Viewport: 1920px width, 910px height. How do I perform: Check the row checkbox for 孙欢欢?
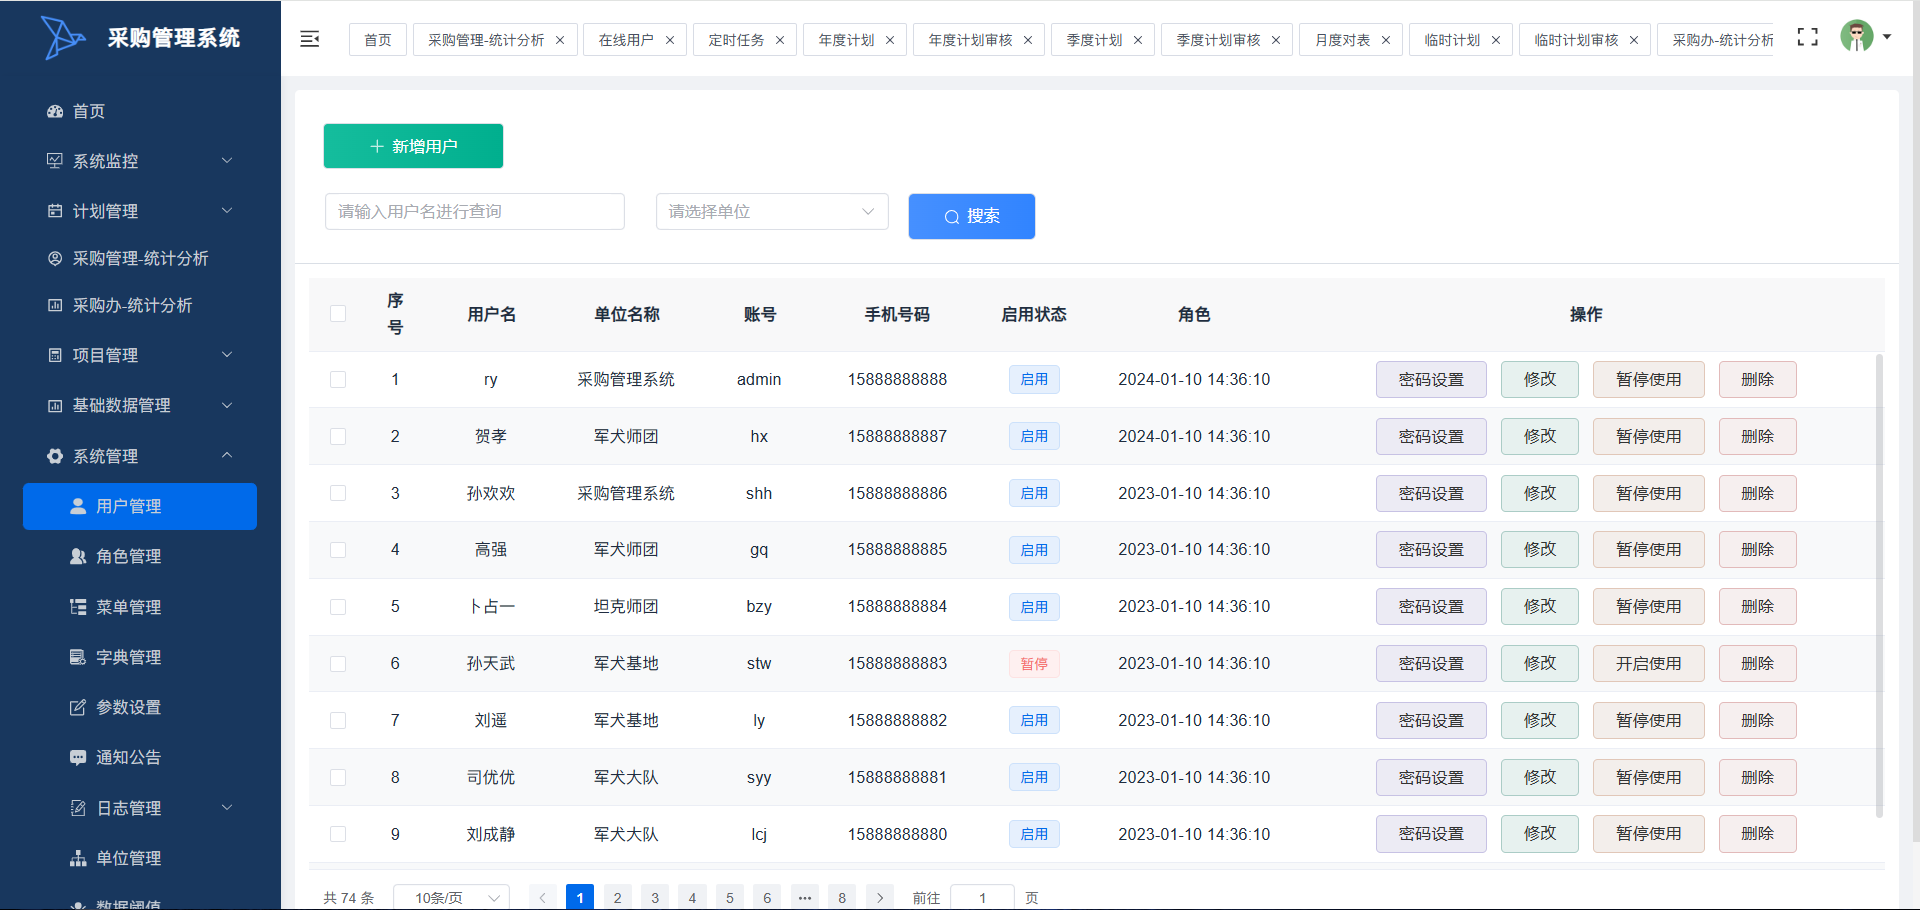[338, 493]
